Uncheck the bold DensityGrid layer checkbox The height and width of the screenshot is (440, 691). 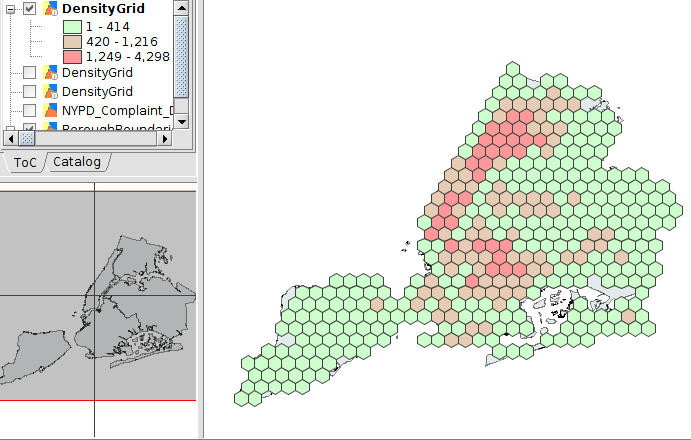tap(30, 8)
